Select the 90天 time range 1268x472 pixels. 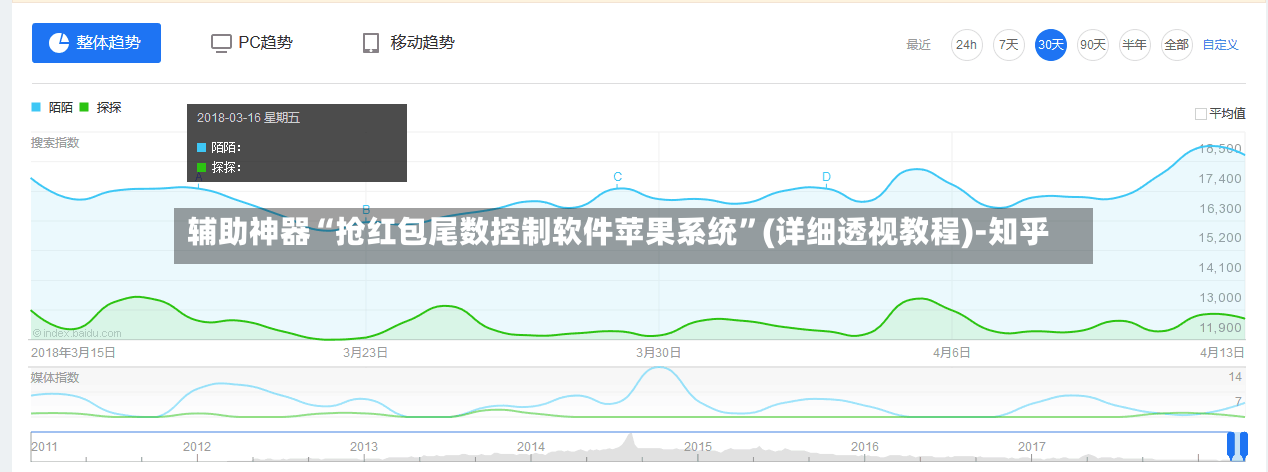coord(1092,45)
